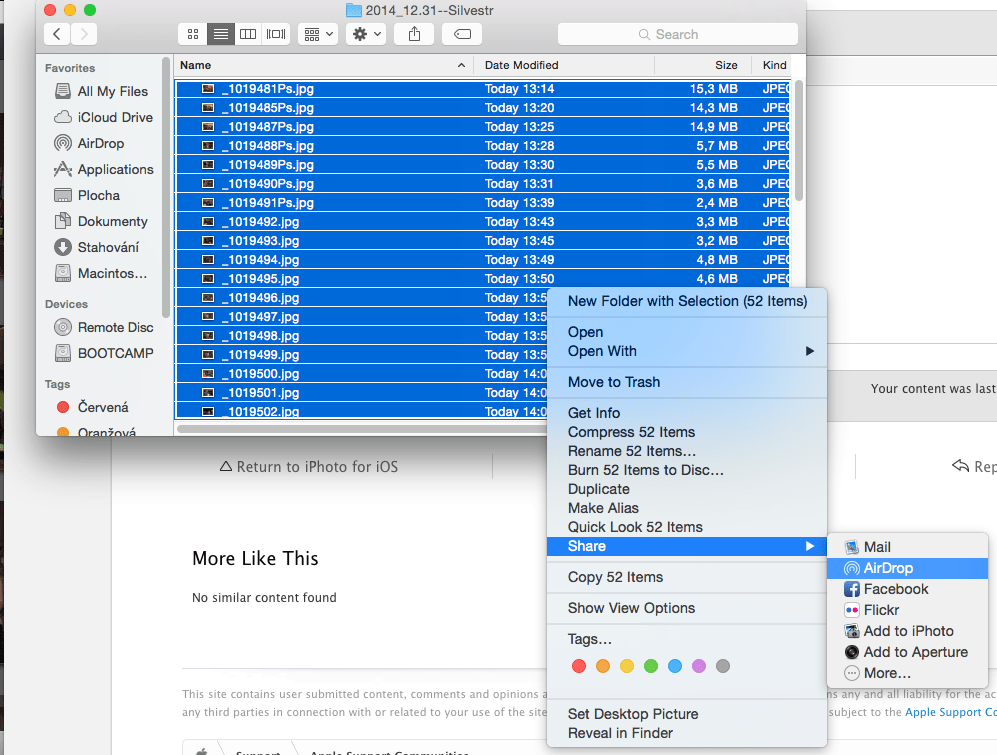
Task: Switch to Cover Flow view
Action: 276,34
